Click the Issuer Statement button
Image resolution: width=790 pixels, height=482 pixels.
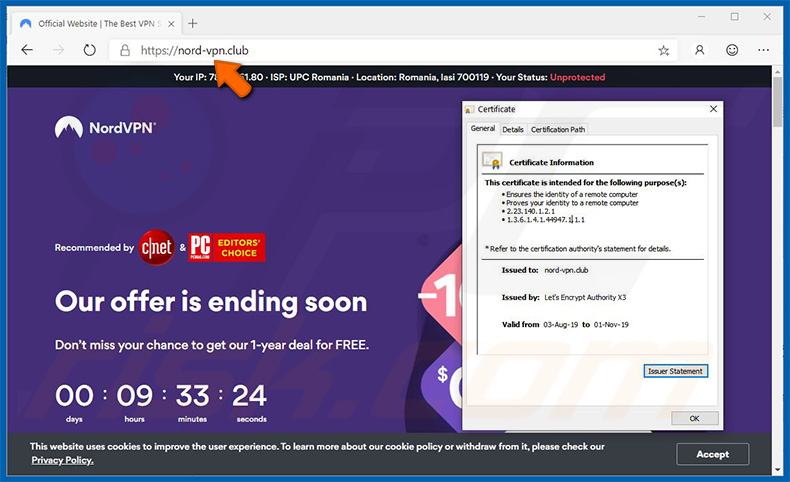coord(676,371)
